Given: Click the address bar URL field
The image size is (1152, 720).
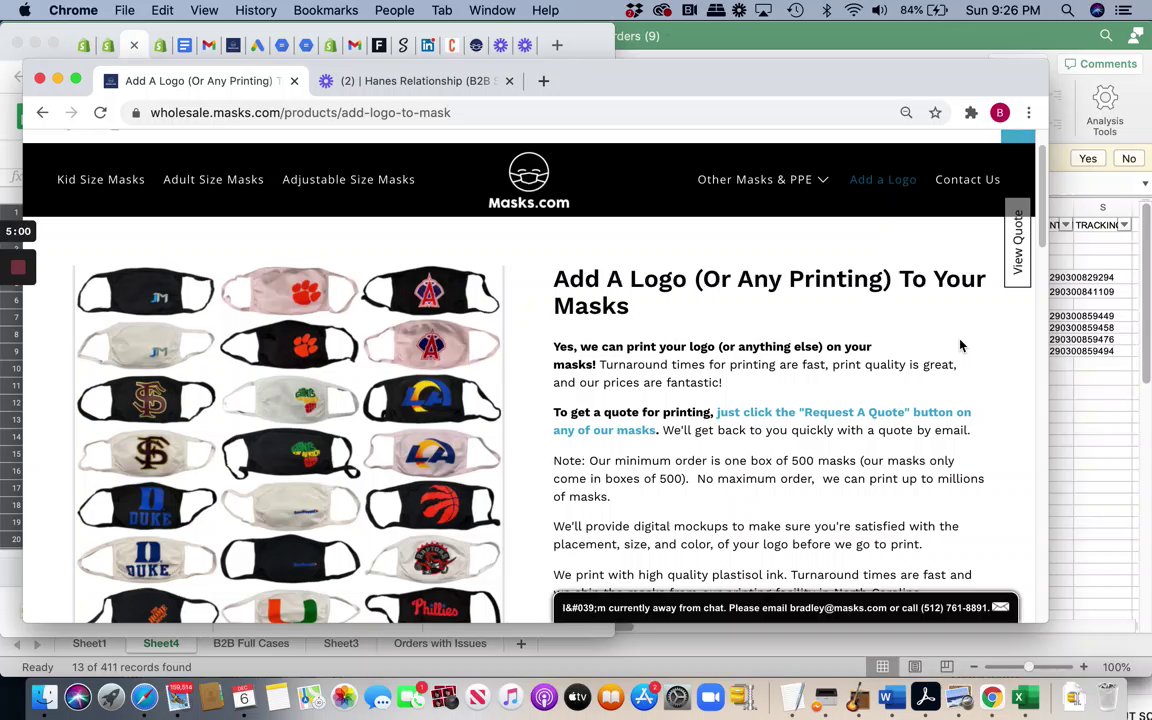Looking at the screenshot, I should point(514,112).
